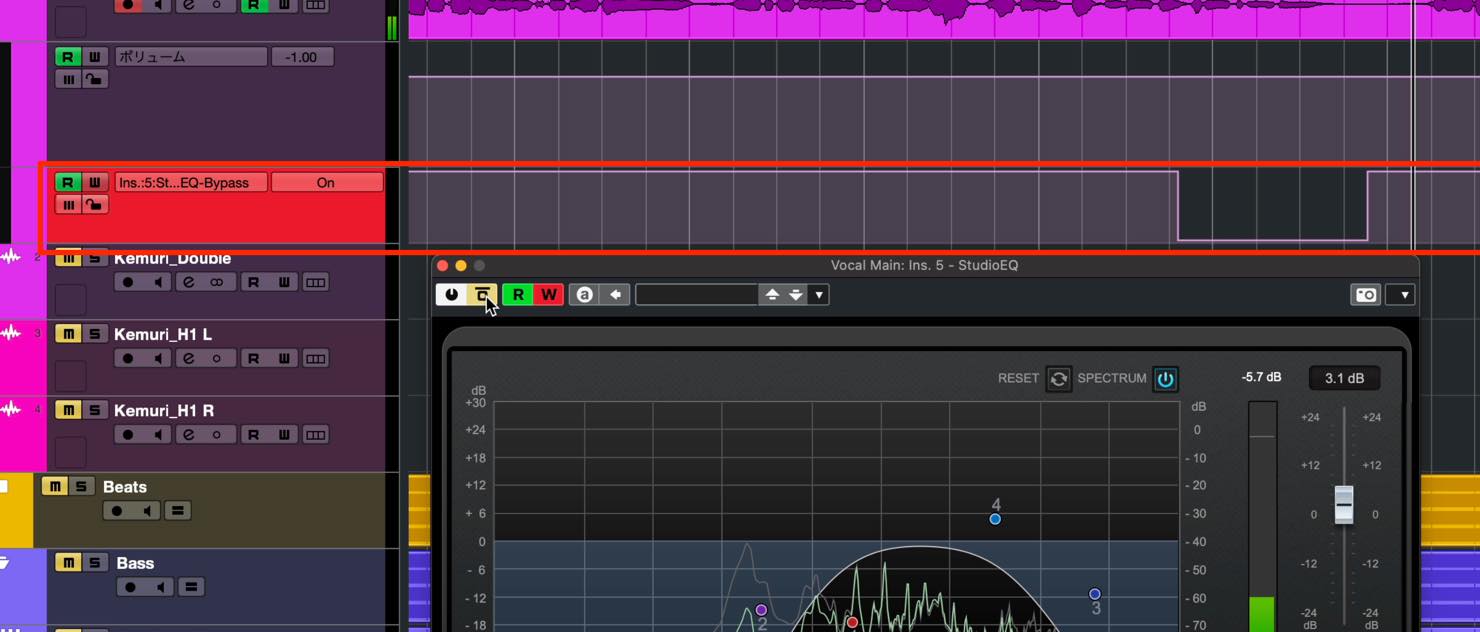Open the plugin preset dropdown arrow

(x=819, y=294)
